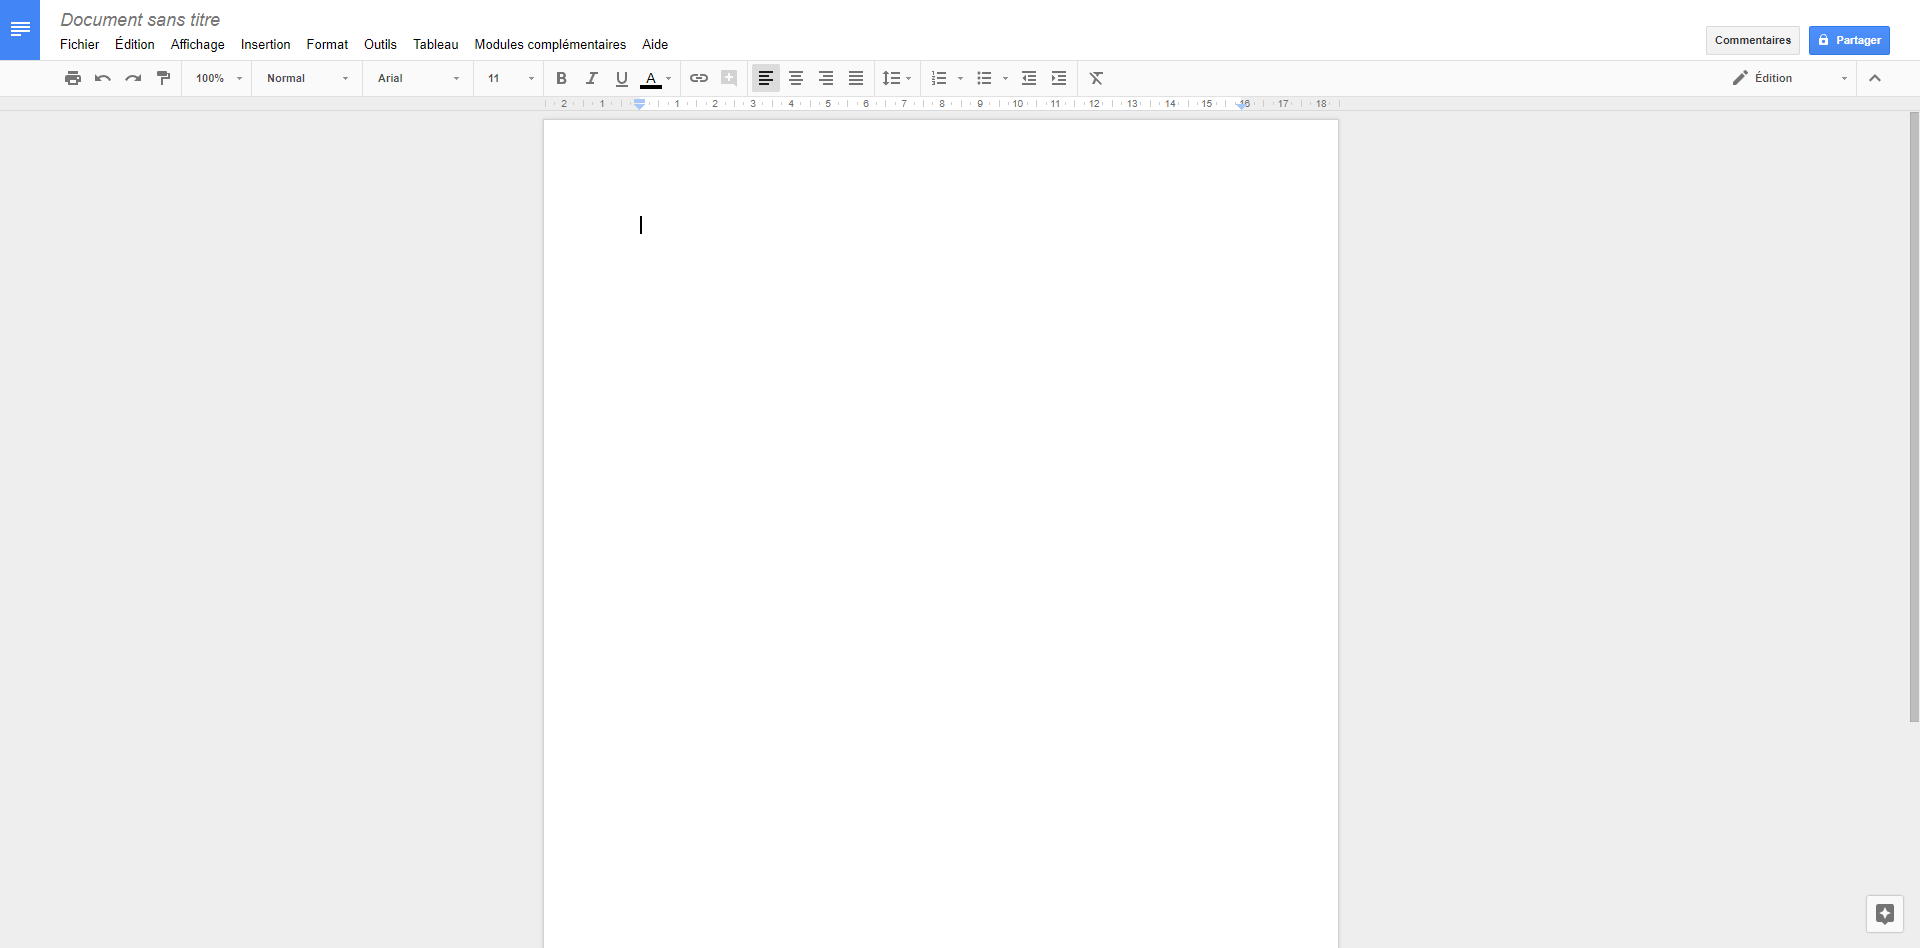Insert a link using the chain icon
1920x948 pixels.
(699, 78)
